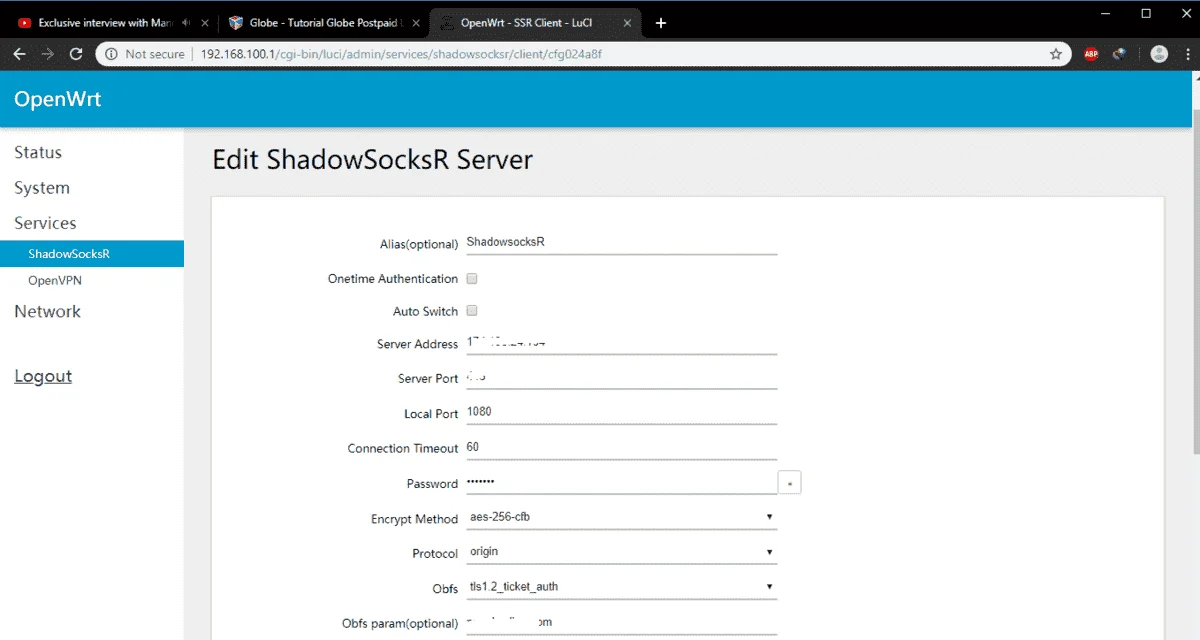Screen dimensions: 1200x640
Task: Click the Logout link
Action: click(x=43, y=376)
